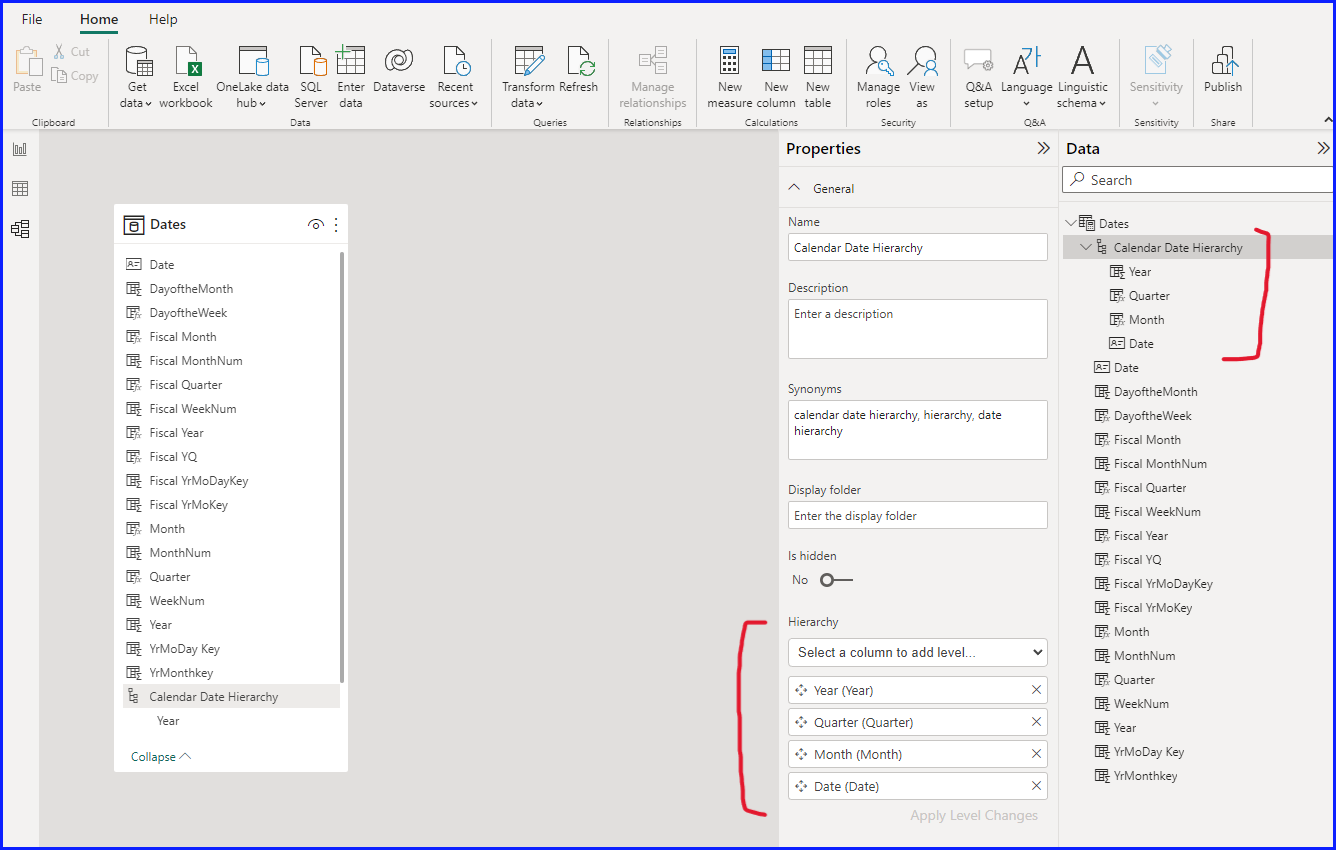Open the File menu
The width and height of the screenshot is (1336, 850).
click(32, 19)
